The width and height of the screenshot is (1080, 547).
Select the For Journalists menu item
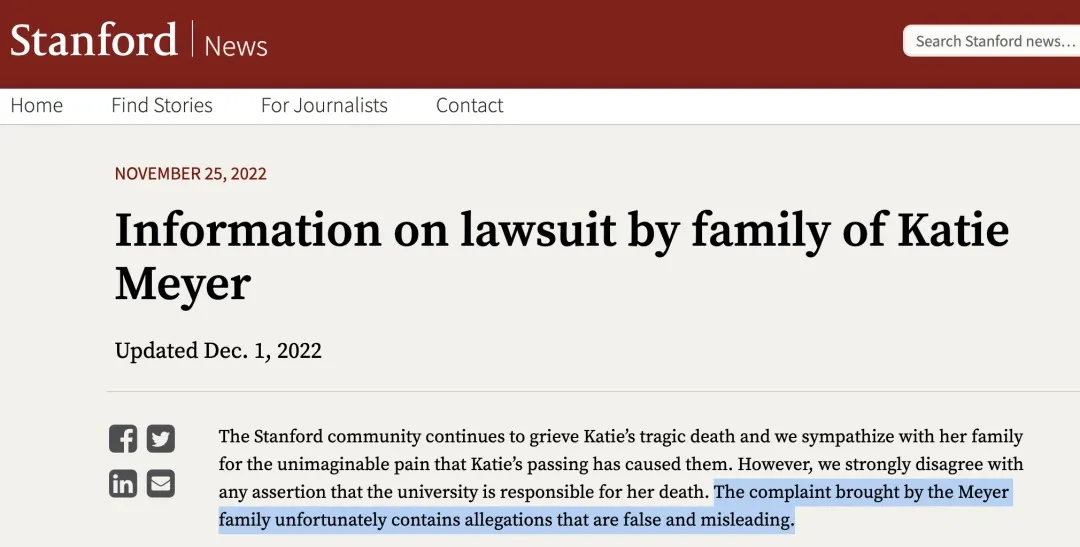pos(324,105)
